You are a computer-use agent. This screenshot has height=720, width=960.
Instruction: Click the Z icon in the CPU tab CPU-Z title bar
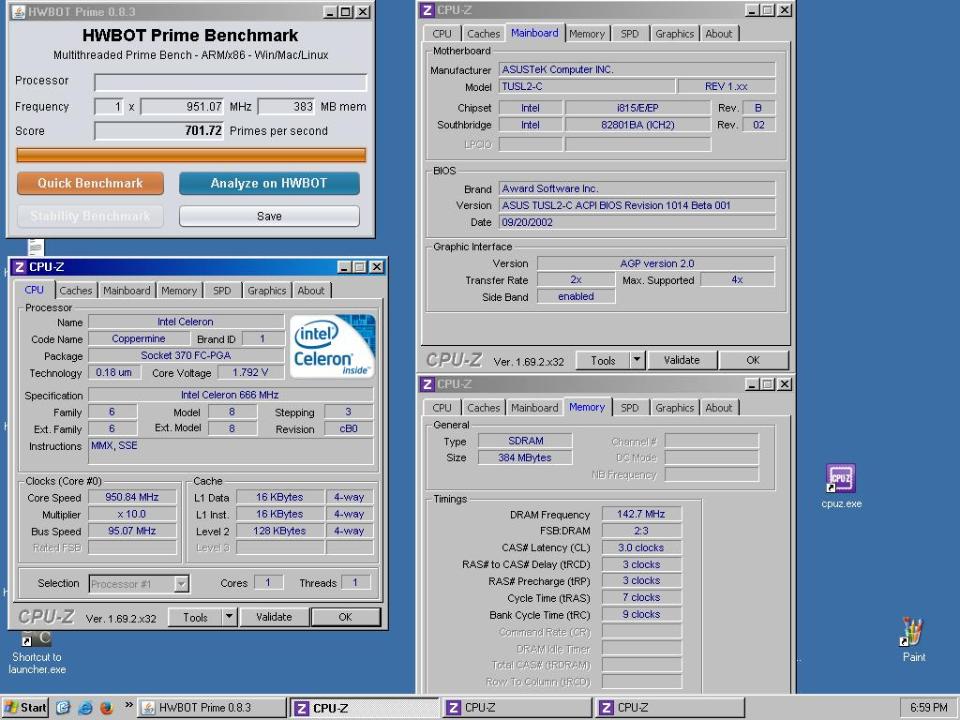[x=20, y=267]
